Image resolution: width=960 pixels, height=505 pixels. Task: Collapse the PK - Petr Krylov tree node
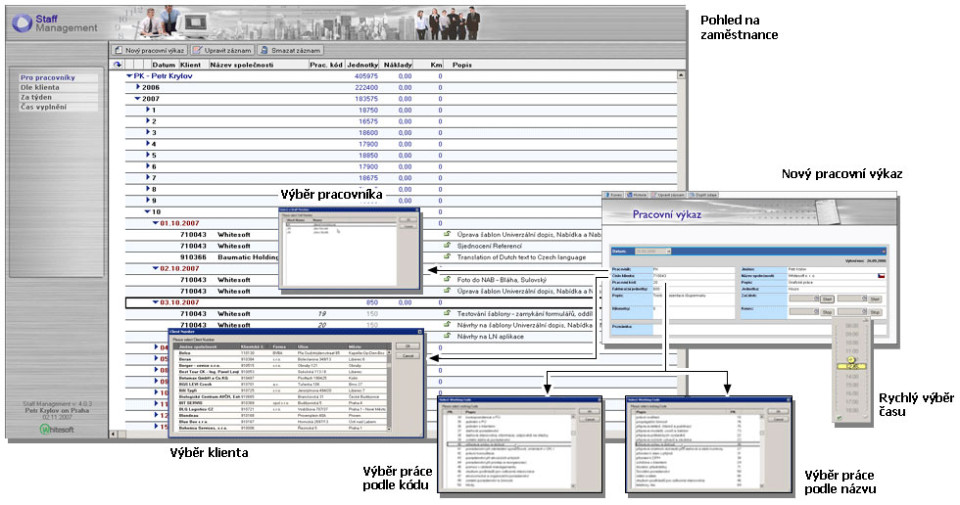(128, 76)
